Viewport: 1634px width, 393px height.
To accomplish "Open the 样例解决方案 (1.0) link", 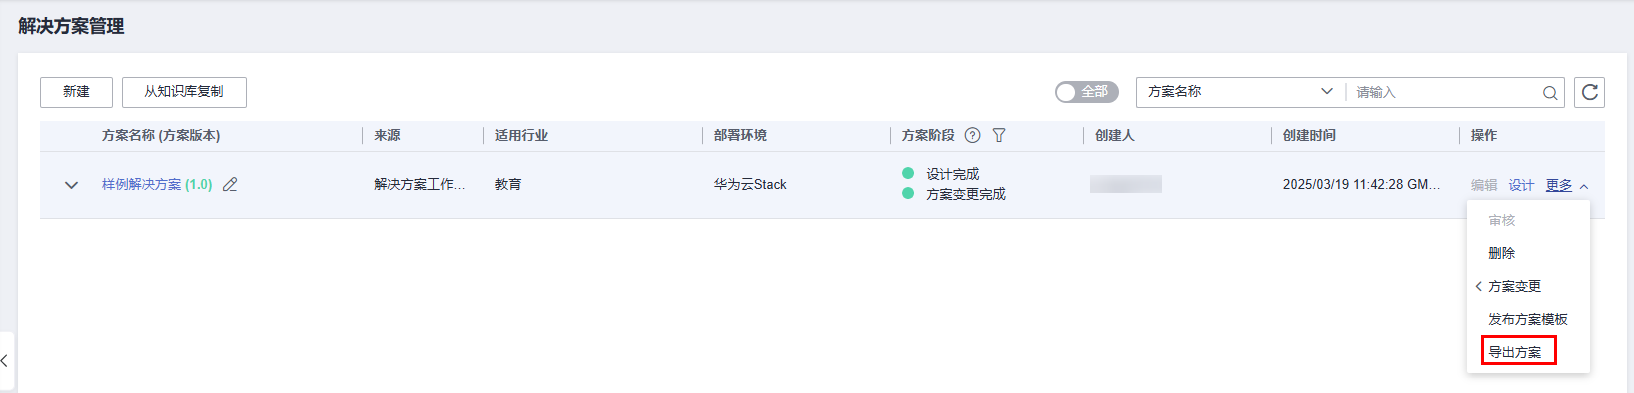I will pos(157,184).
